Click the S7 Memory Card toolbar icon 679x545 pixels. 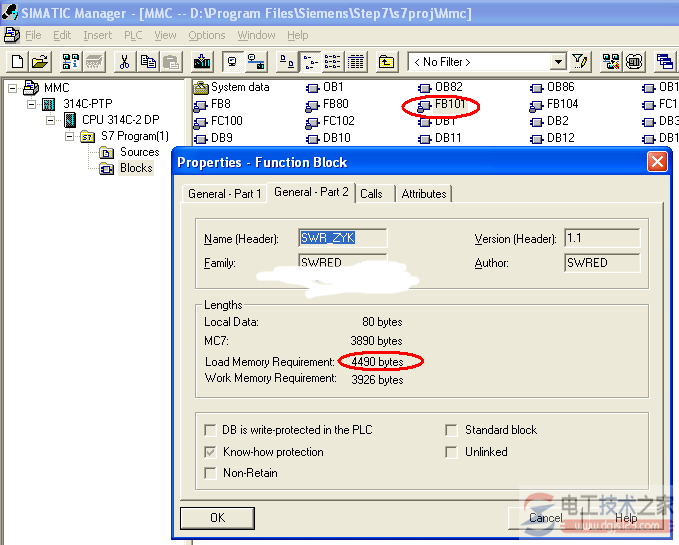[94, 62]
